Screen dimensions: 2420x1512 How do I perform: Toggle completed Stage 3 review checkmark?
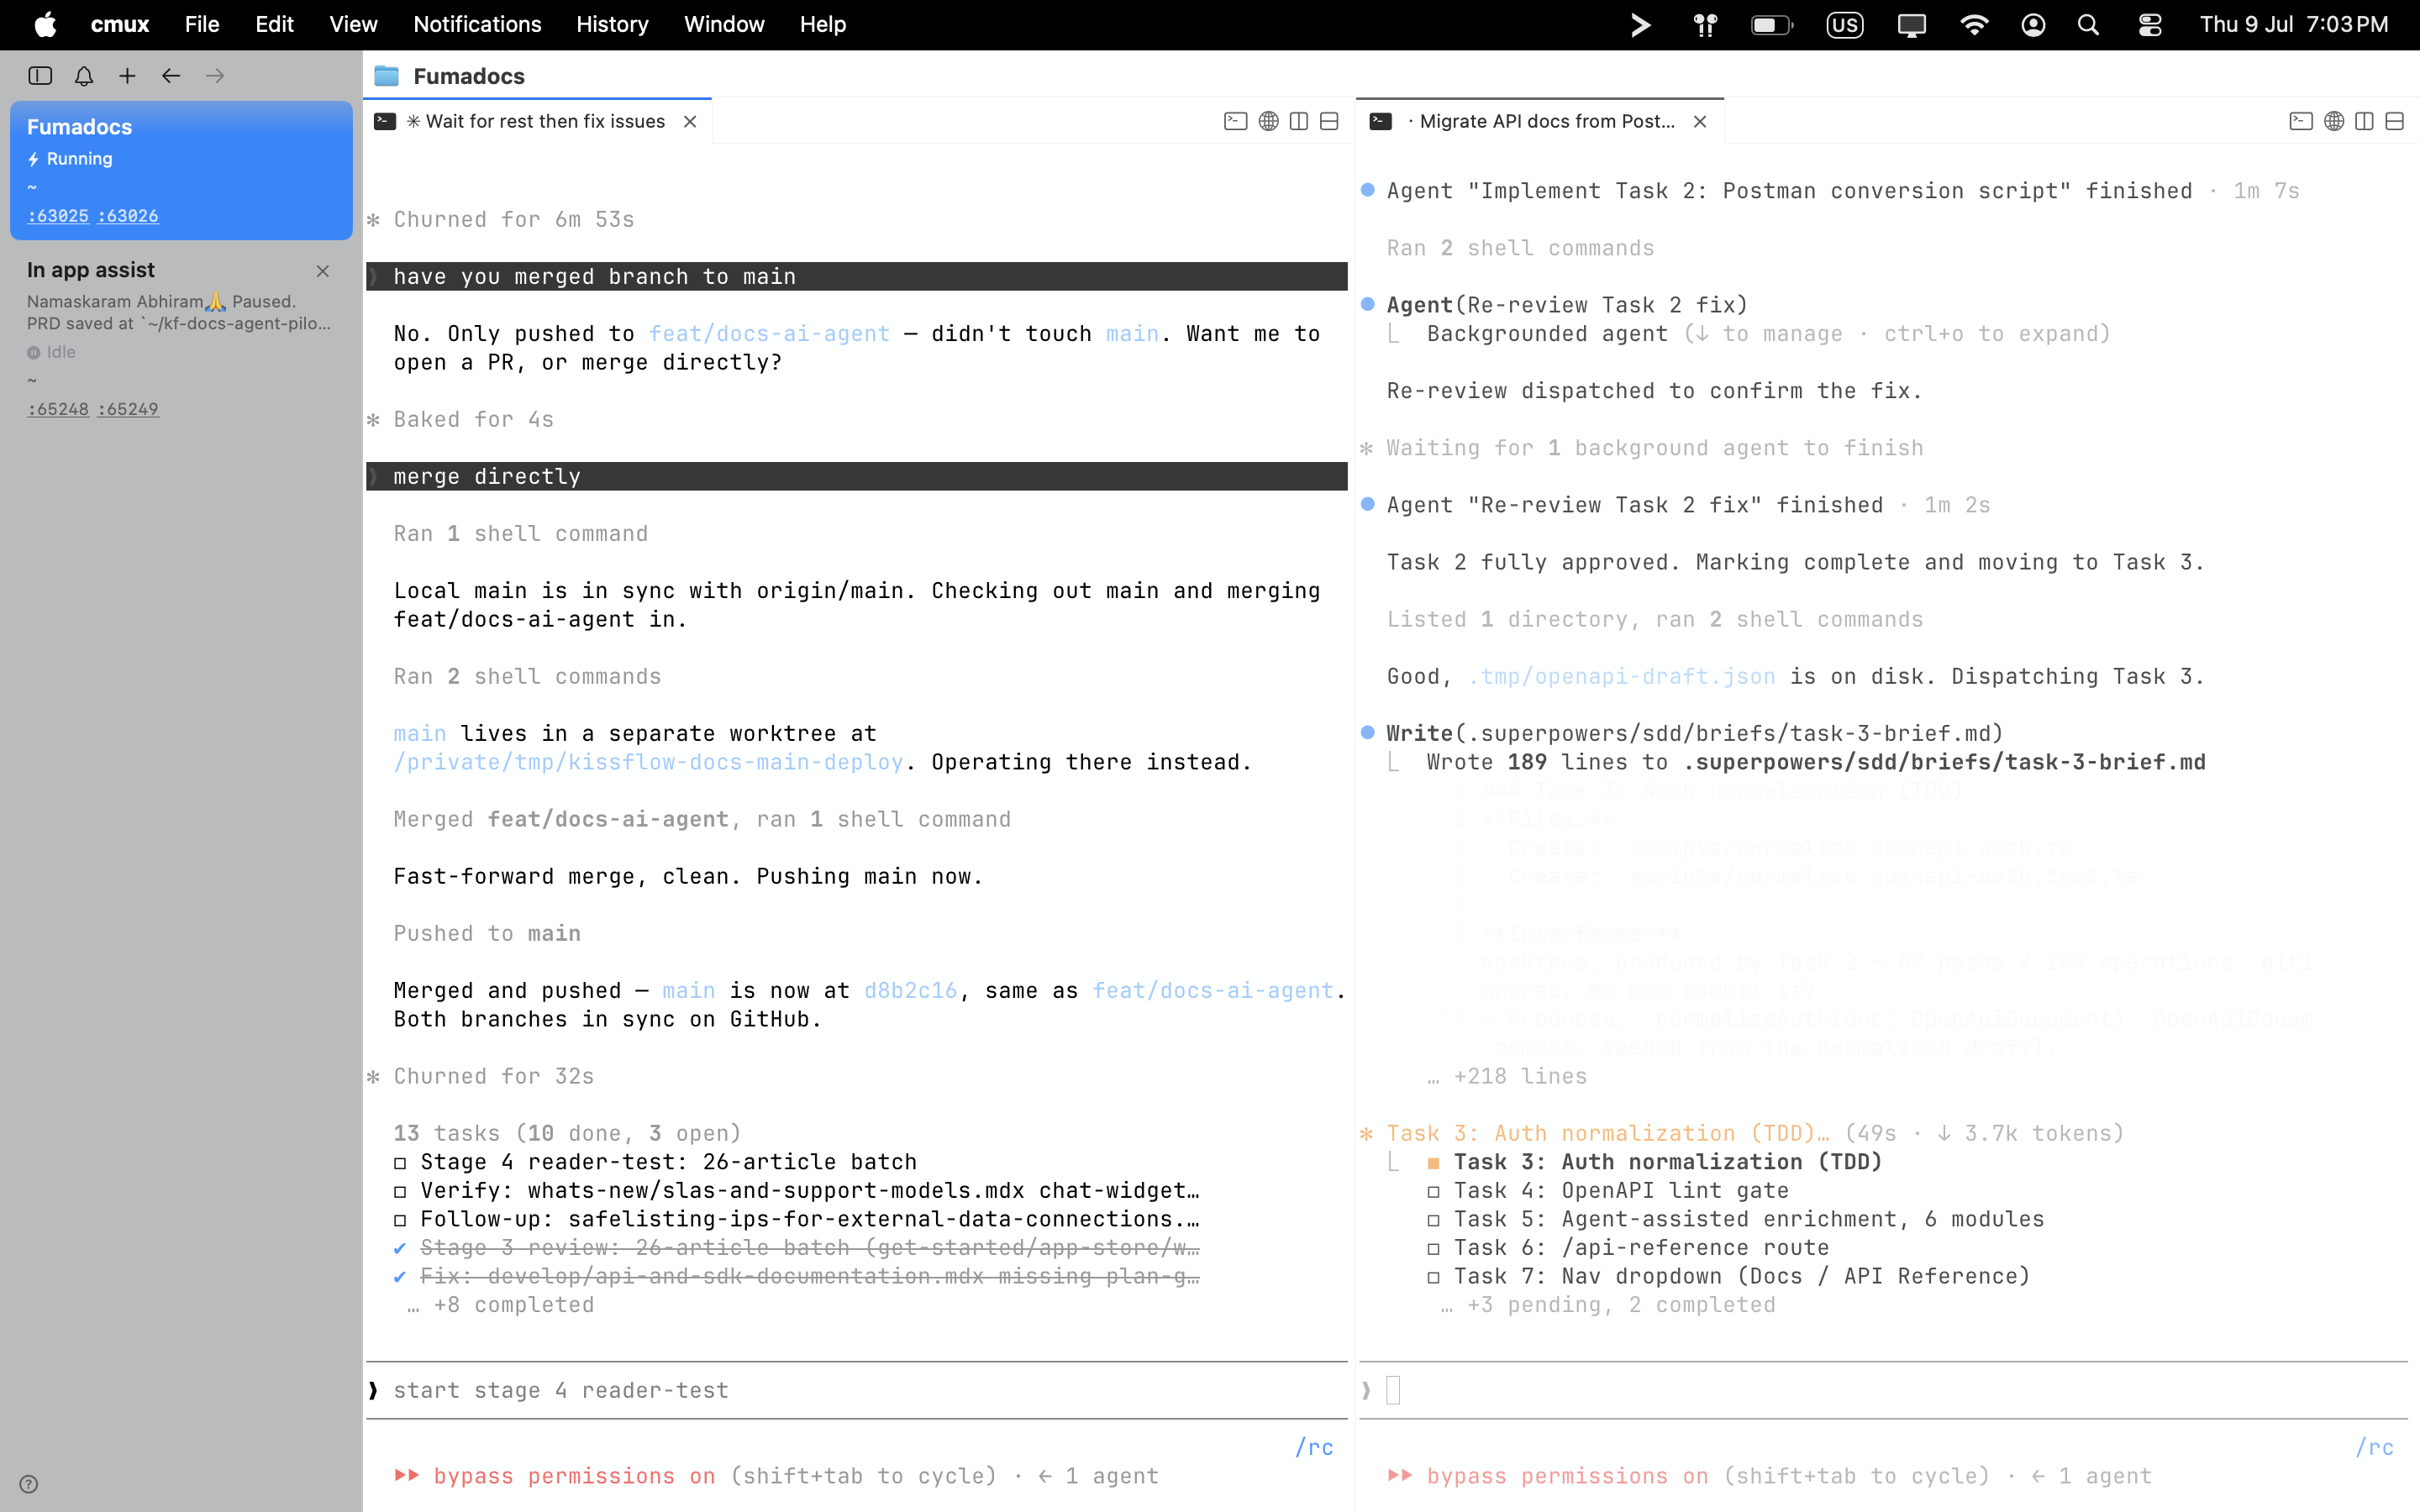point(400,1248)
